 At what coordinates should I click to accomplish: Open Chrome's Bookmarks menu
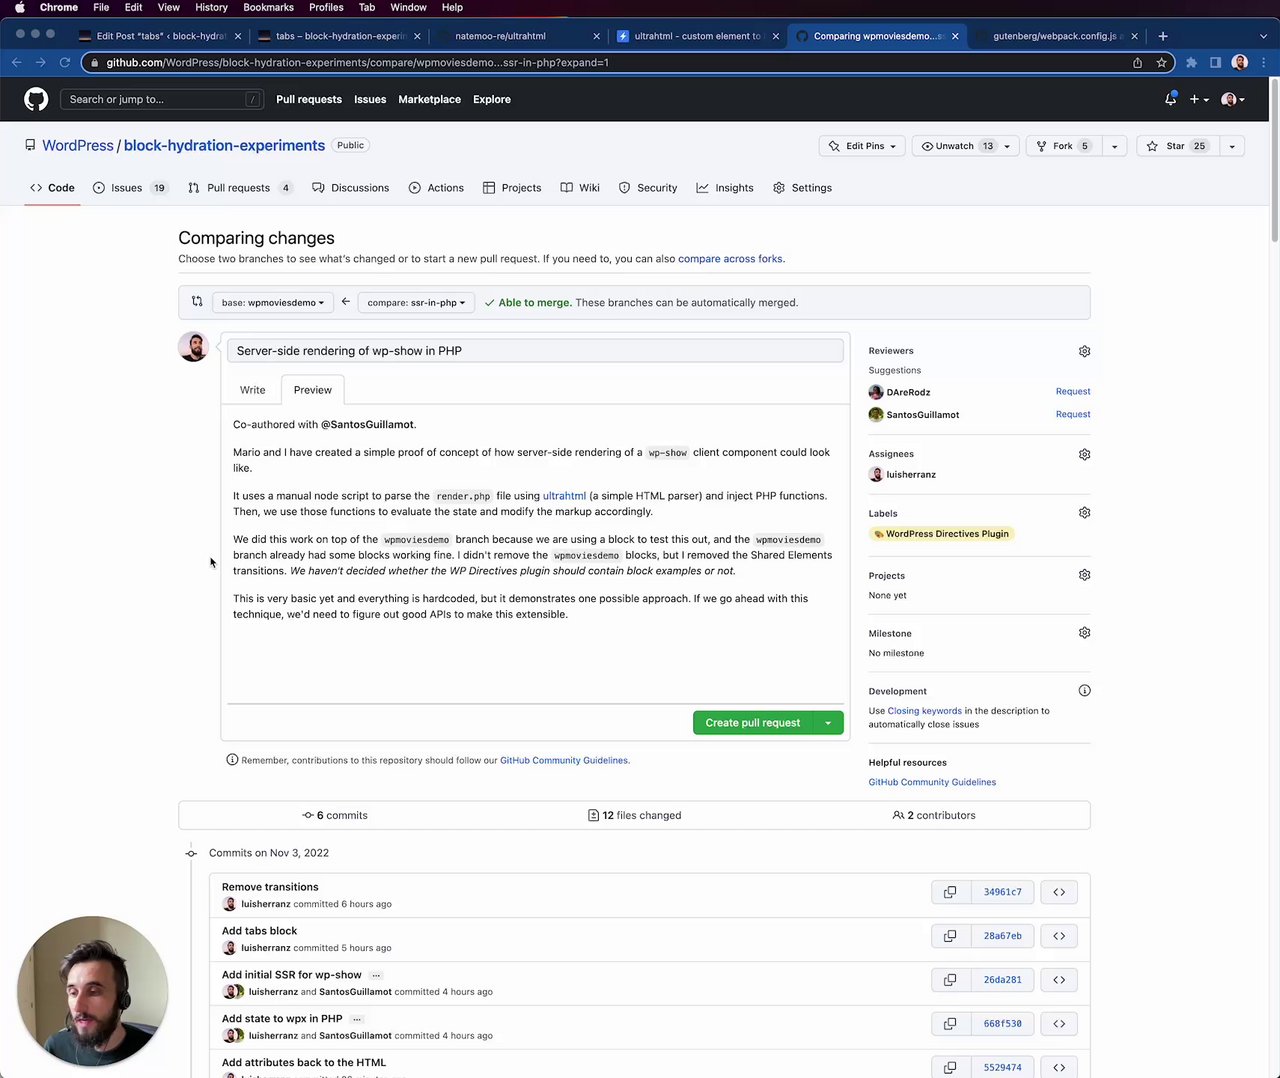pos(269,7)
